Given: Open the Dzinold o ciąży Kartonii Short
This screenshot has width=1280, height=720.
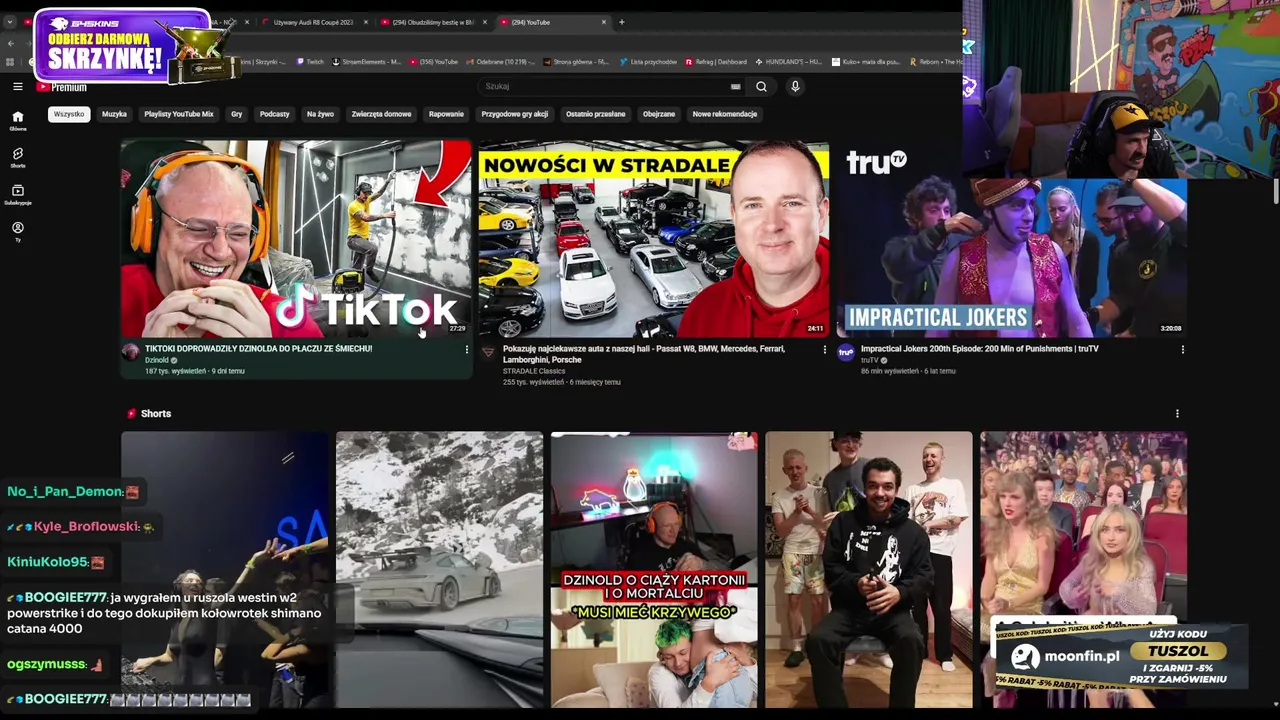Looking at the screenshot, I should [x=654, y=569].
